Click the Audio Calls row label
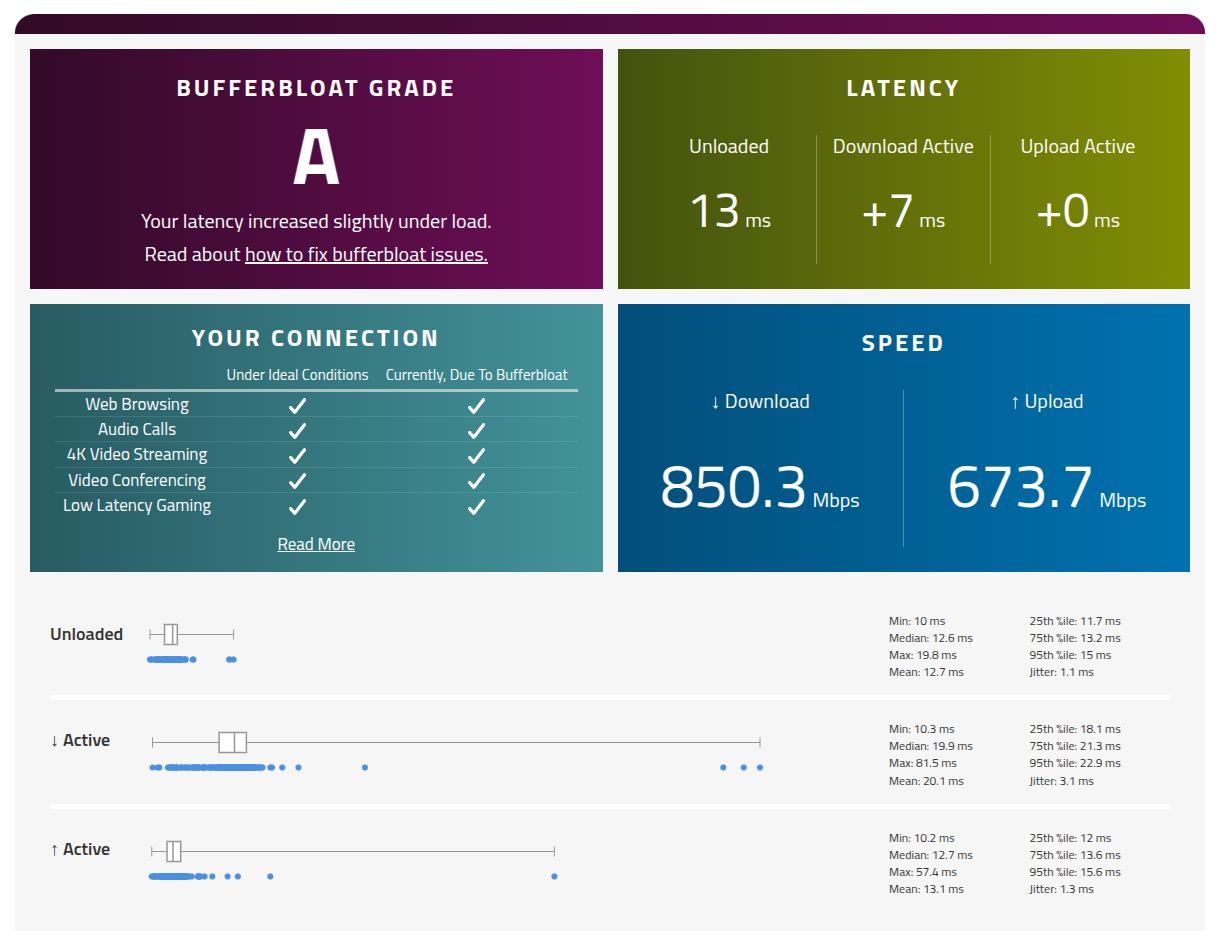The width and height of the screenshot is (1232, 931). pos(137,429)
